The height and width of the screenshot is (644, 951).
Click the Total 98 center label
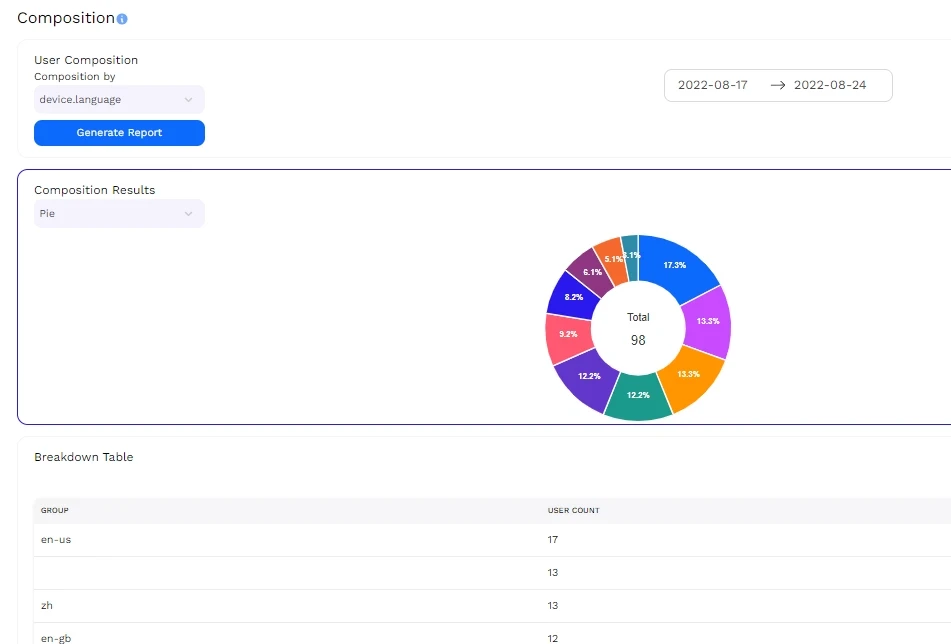pyautogui.click(x=638, y=329)
